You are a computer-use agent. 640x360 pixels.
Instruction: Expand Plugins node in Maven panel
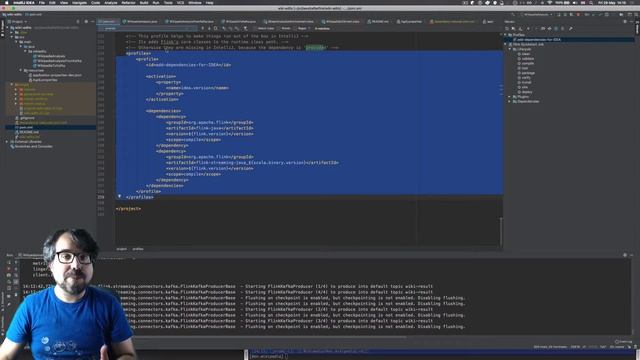510,97
